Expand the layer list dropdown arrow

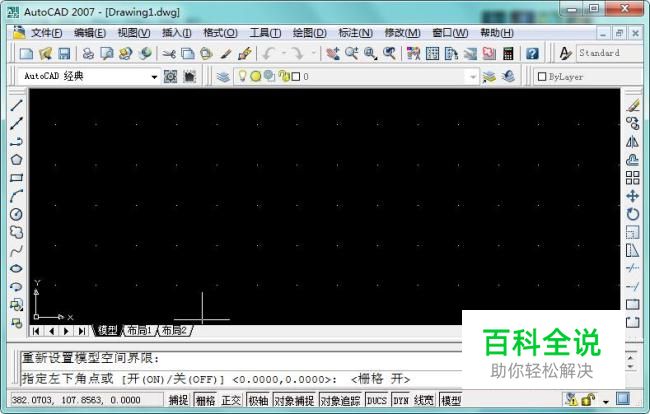(x=473, y=77)
